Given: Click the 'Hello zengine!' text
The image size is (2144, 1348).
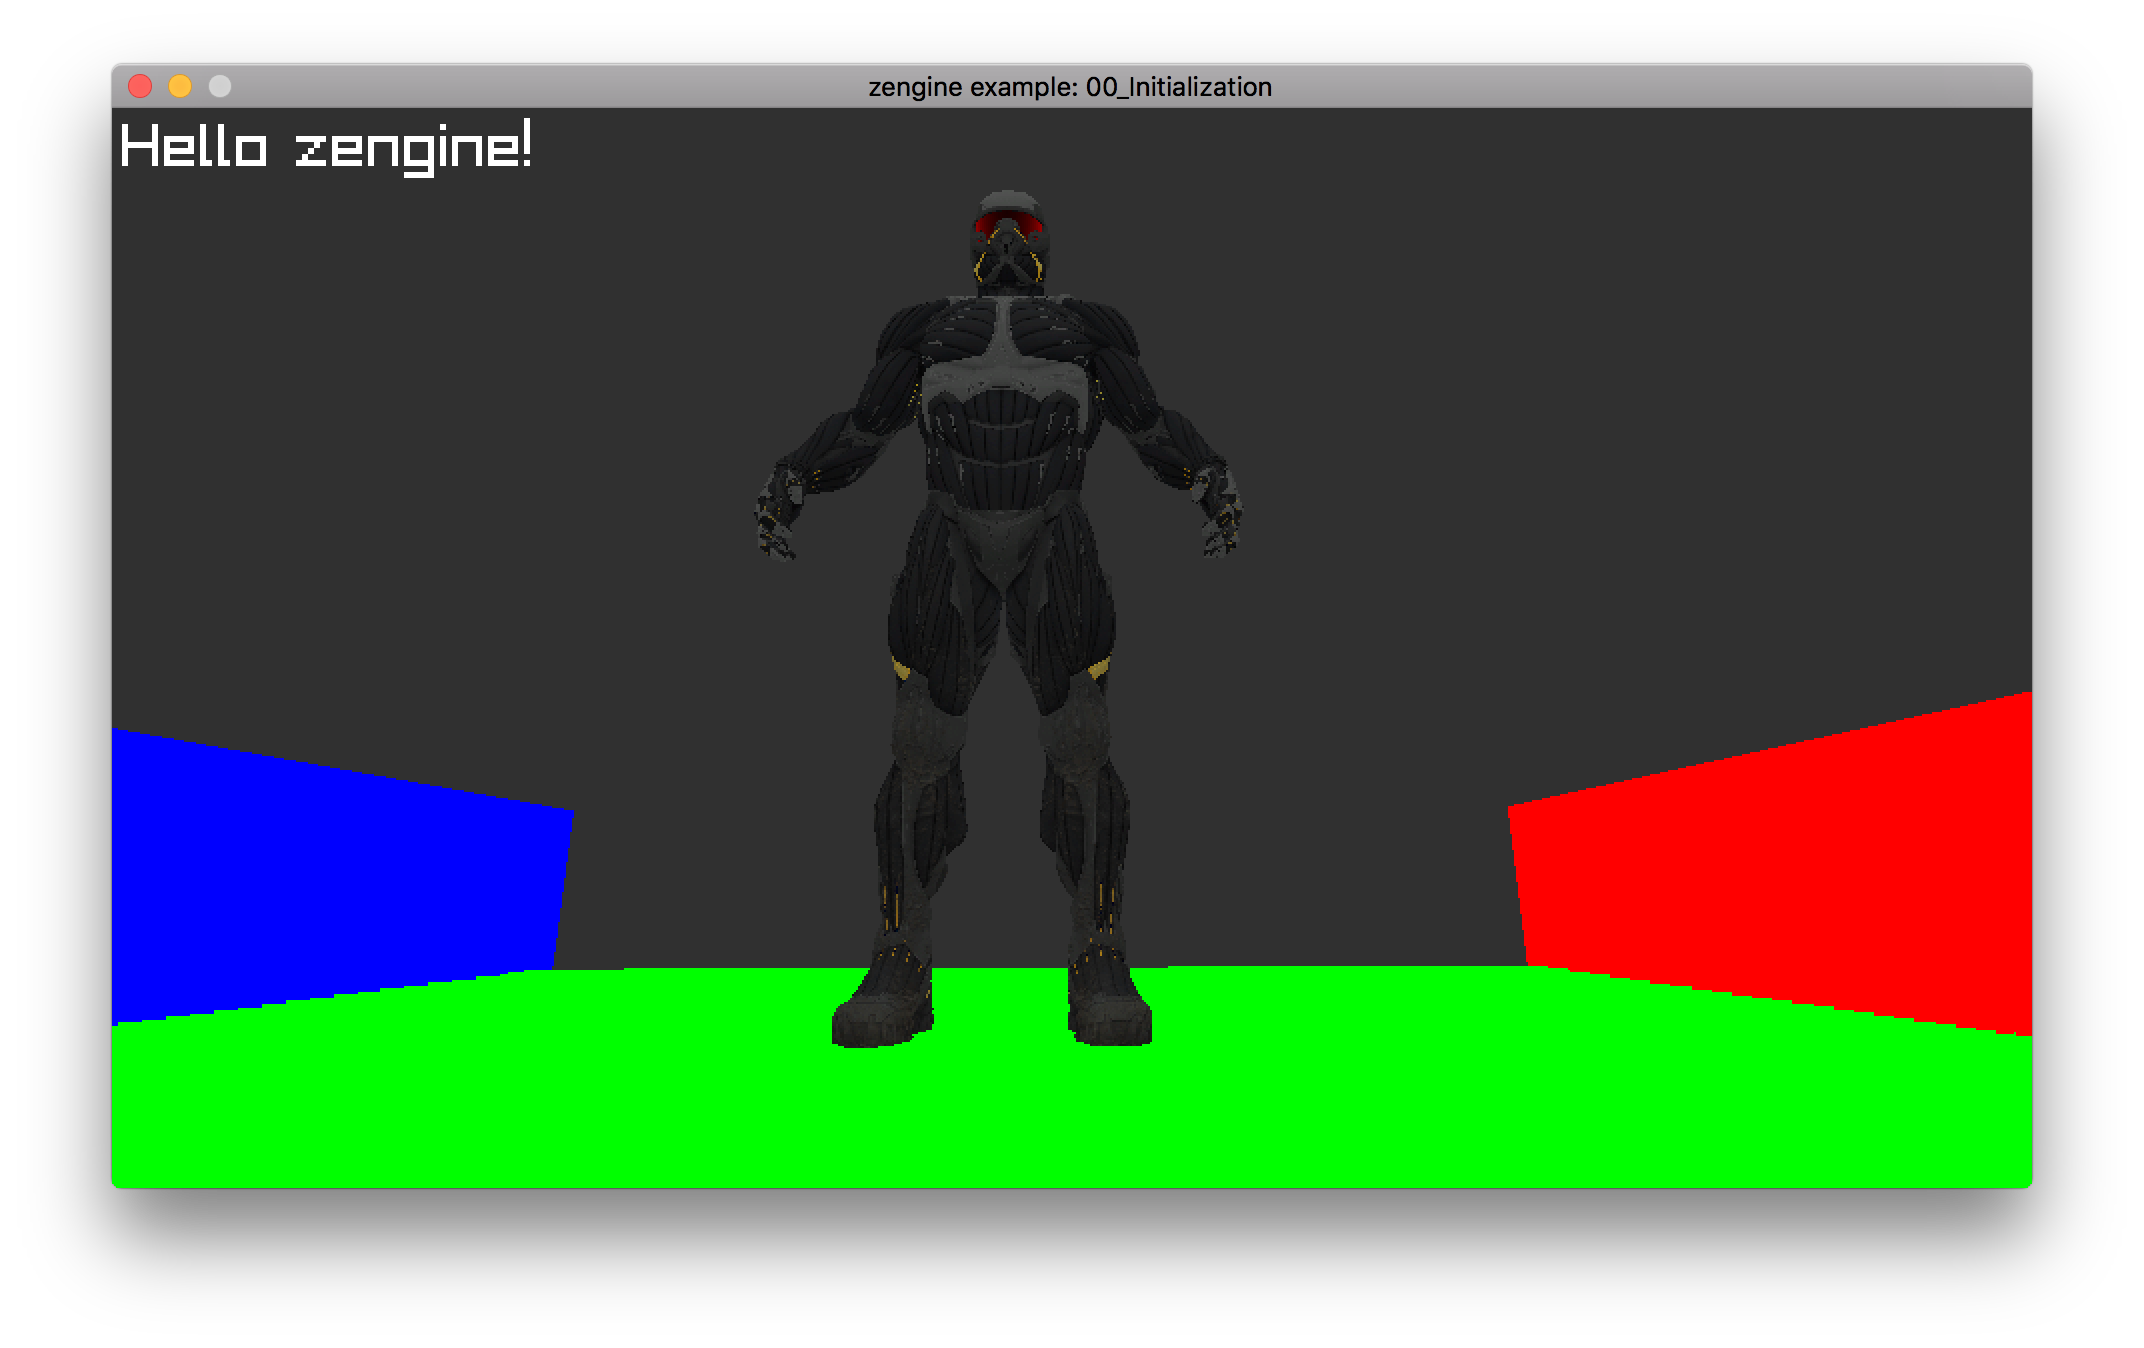Looking at the screenshot, I should [326, 148].
